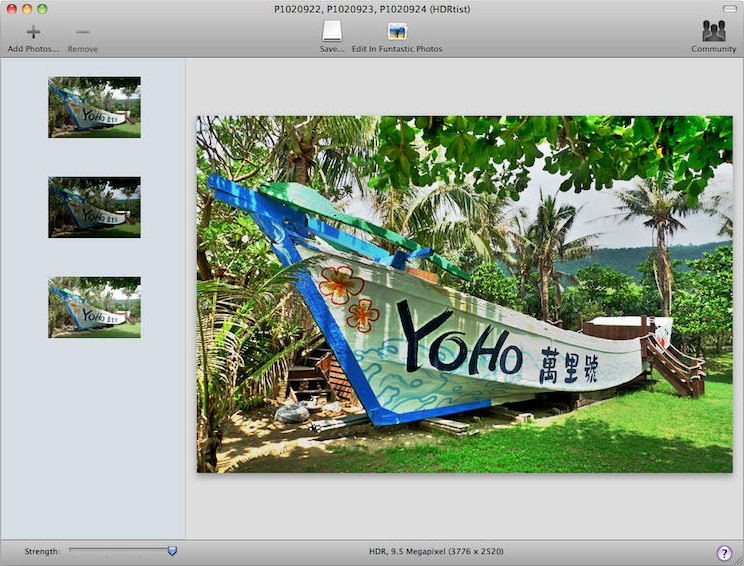The height and width of the screenshot is (566, 744).
Task: Select the middle dark exposure thumbnail
Action: coord(94,207)
